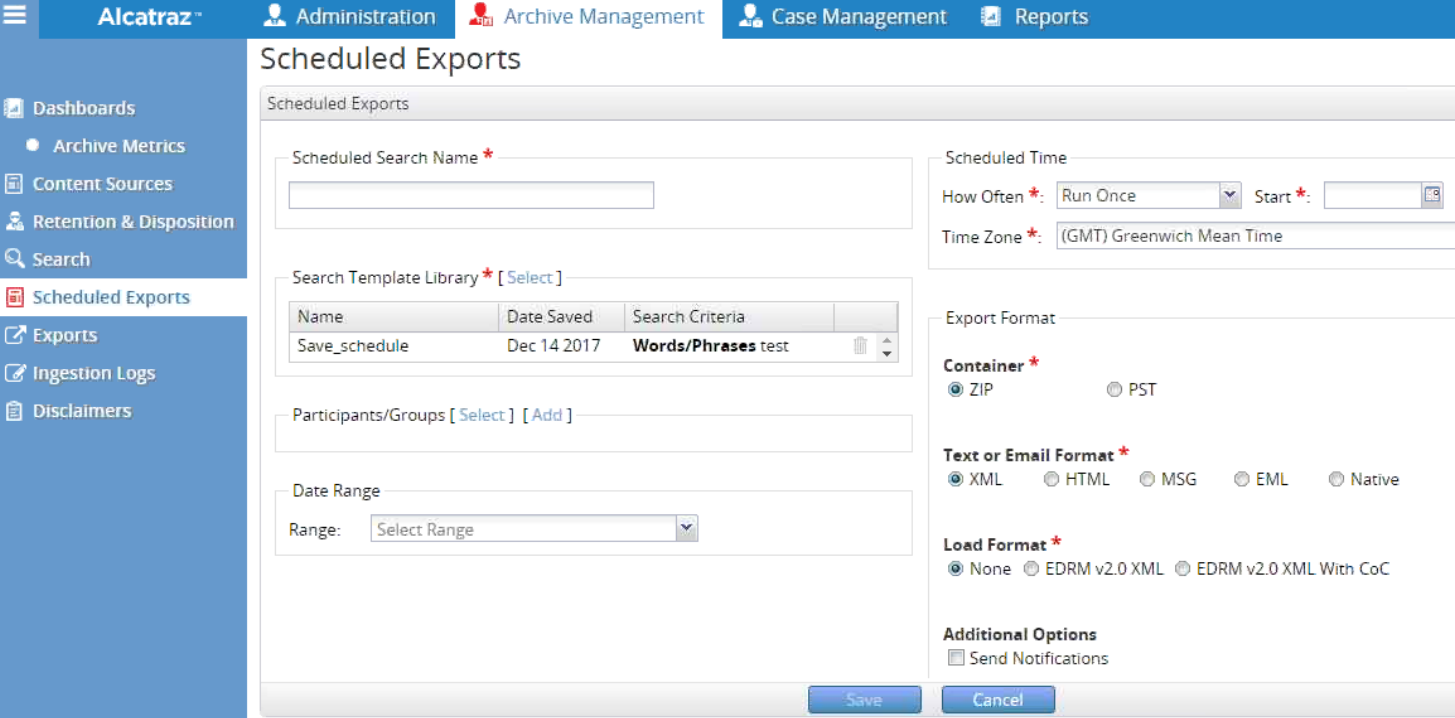Delete the Save_schedule template with trash icon
This screenshot has width=1455, height=718.
[860, 346]
